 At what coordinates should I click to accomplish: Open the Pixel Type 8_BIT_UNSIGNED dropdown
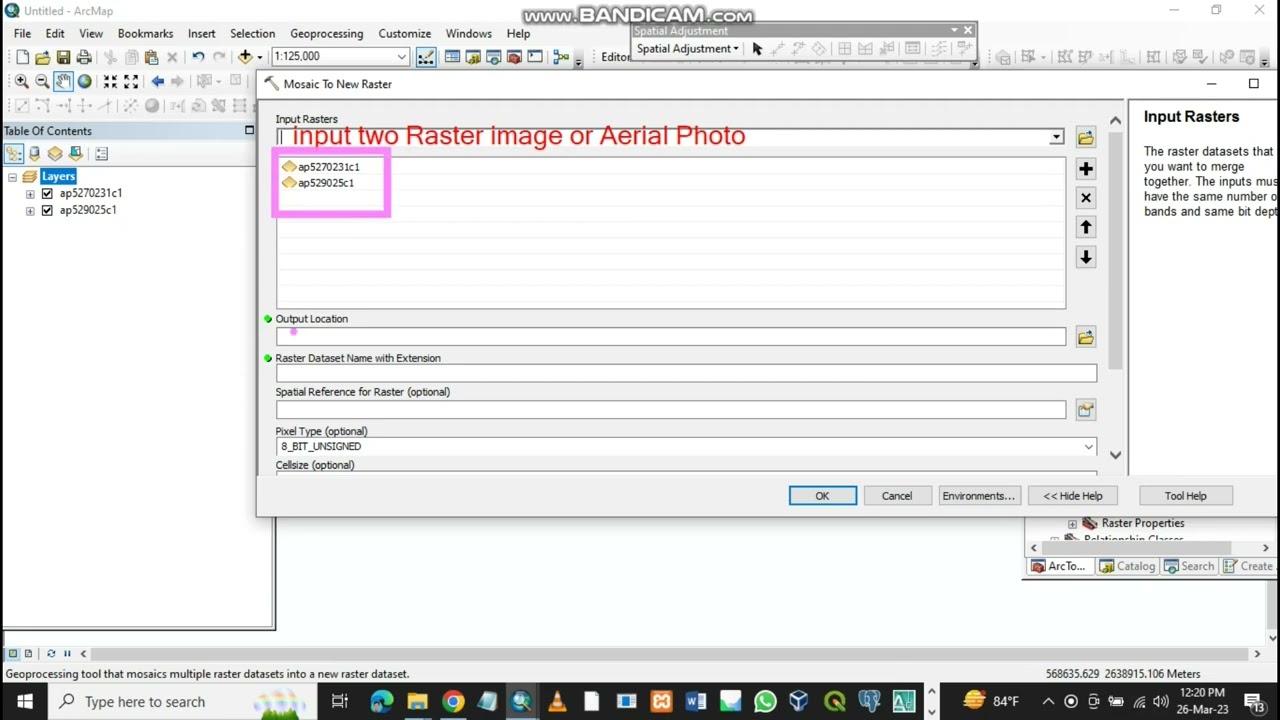click(1088, 447)
